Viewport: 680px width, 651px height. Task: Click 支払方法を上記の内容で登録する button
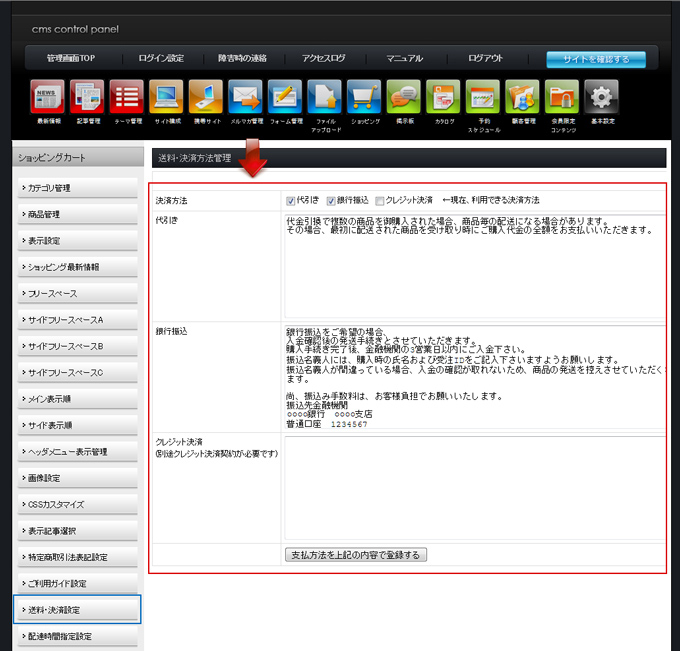356,554
